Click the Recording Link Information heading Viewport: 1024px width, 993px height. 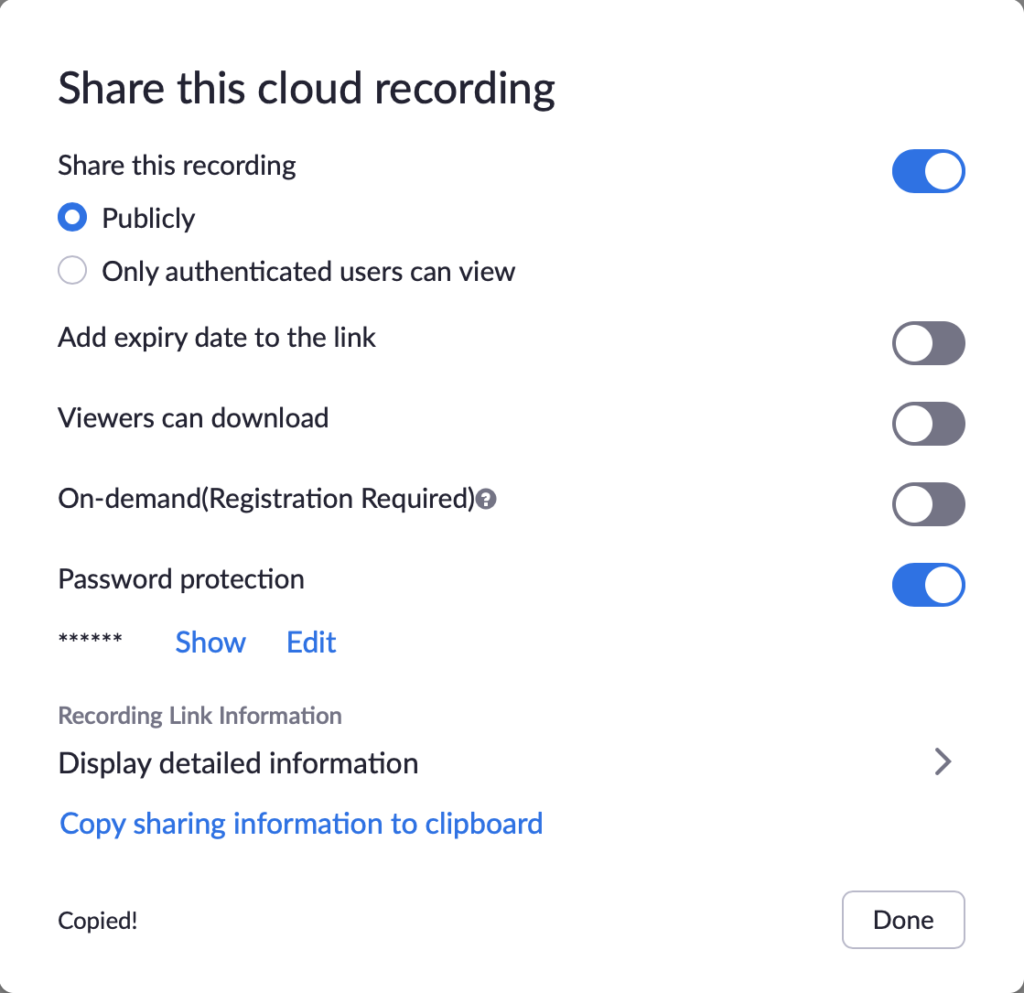200,716
